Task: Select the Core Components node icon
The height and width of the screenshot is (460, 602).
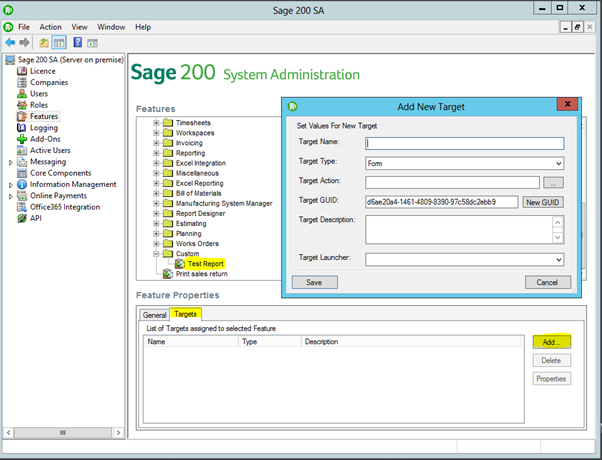Action: [22, 173]
